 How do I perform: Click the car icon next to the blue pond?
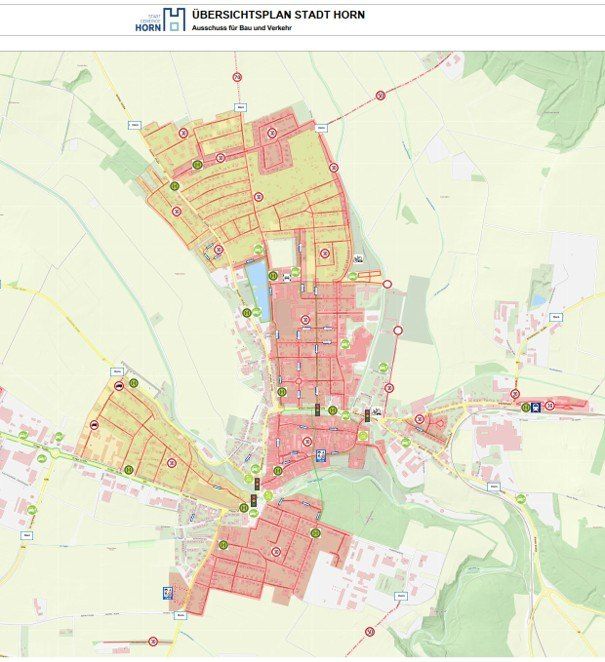tap(288, 277)
